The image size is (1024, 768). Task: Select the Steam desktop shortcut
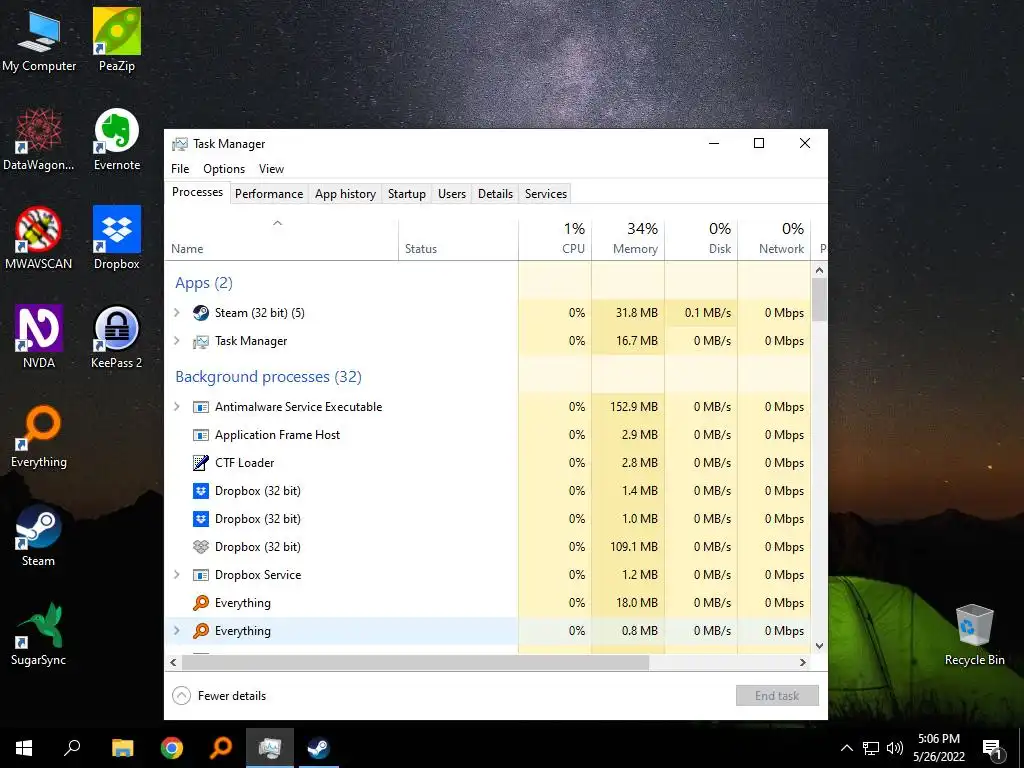(x=39, y=535)
